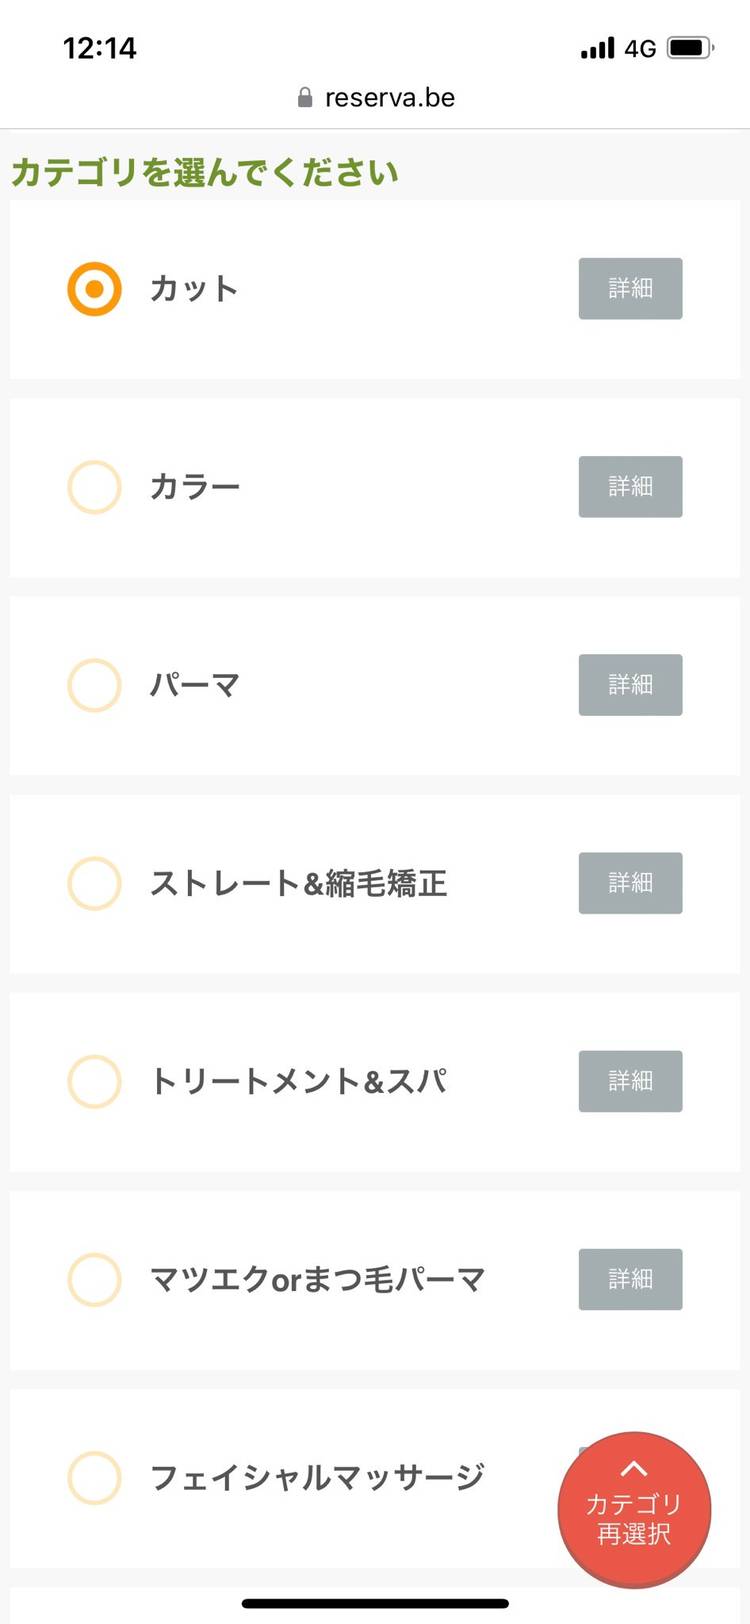Choose the カラー category radio button
This screenshot has height=1624, width=750.
[x=94, y=487]
